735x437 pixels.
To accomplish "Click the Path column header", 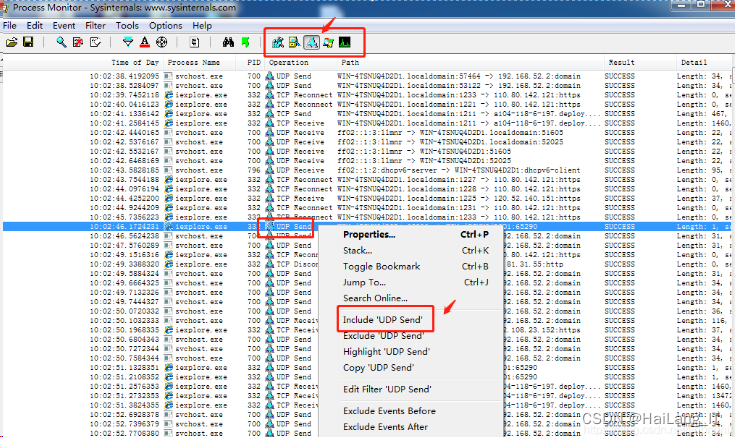I will click(x=350, y=62).
